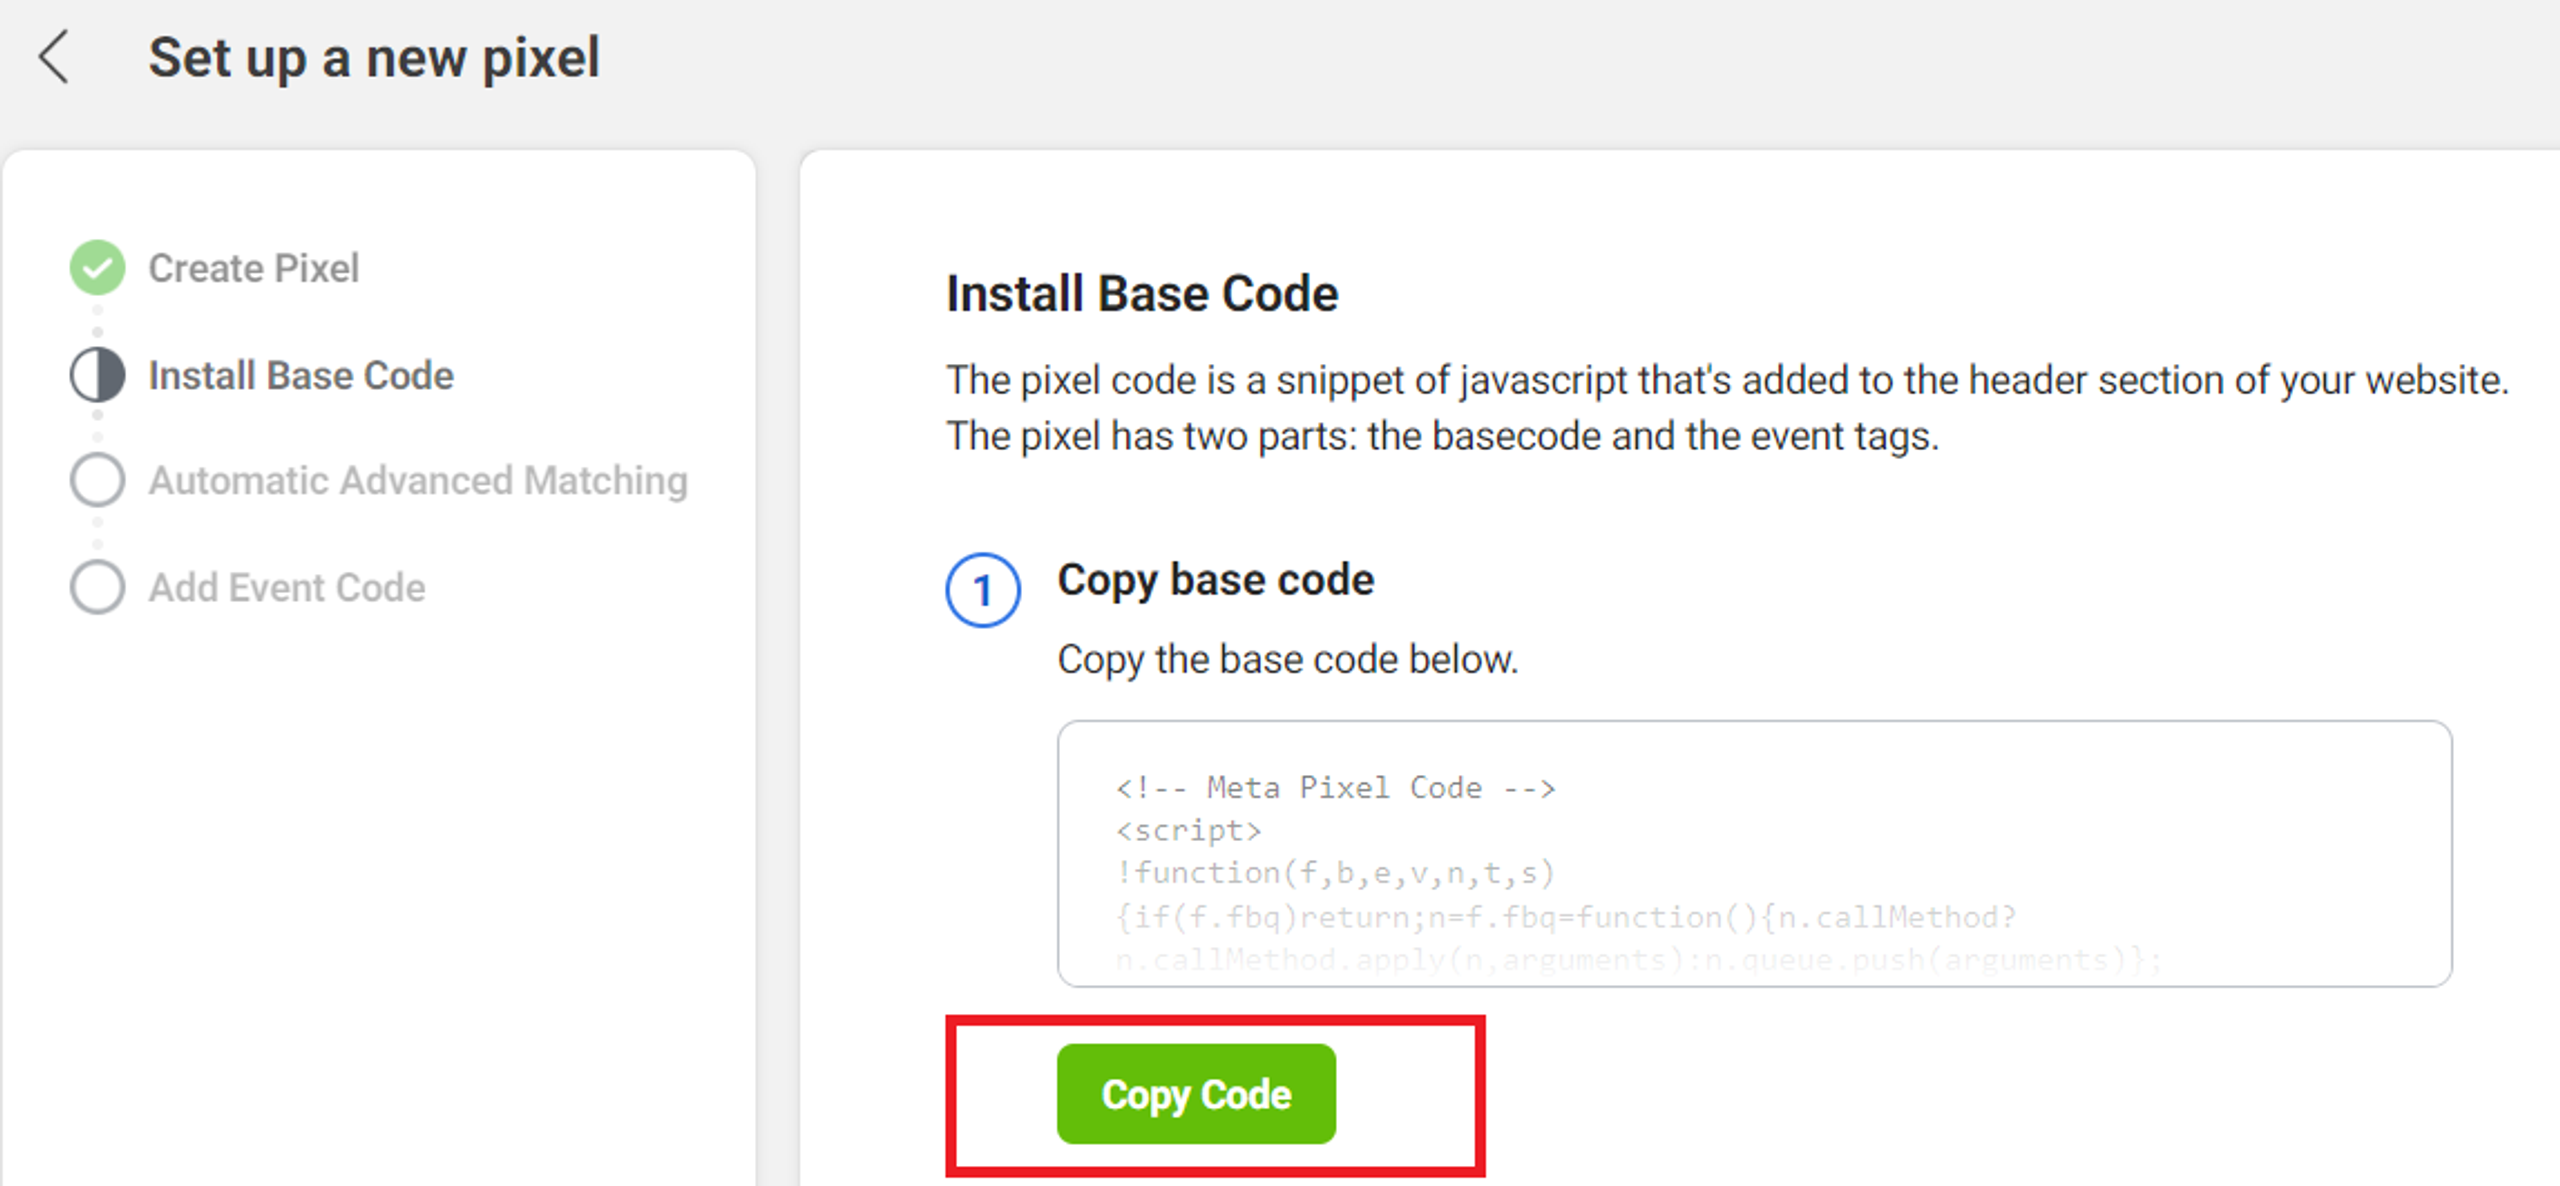Open the Create Pixel step
Viewport: 2560px width, 1186px height.
click(253, 268)
